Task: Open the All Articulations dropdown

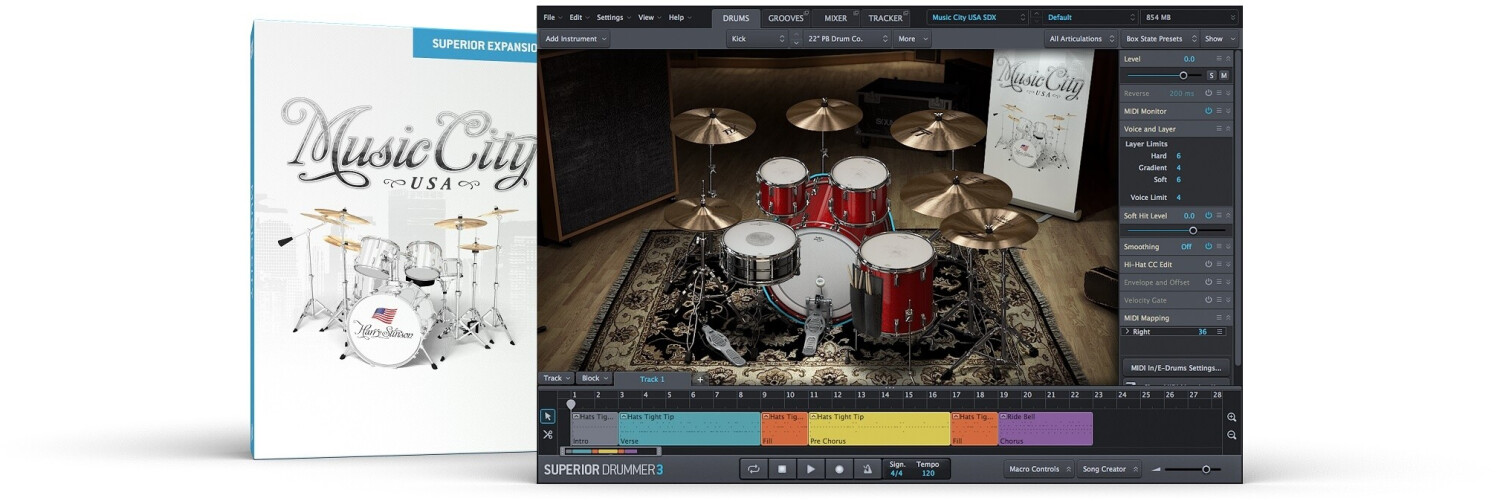Action: (x=1080, y=39)
